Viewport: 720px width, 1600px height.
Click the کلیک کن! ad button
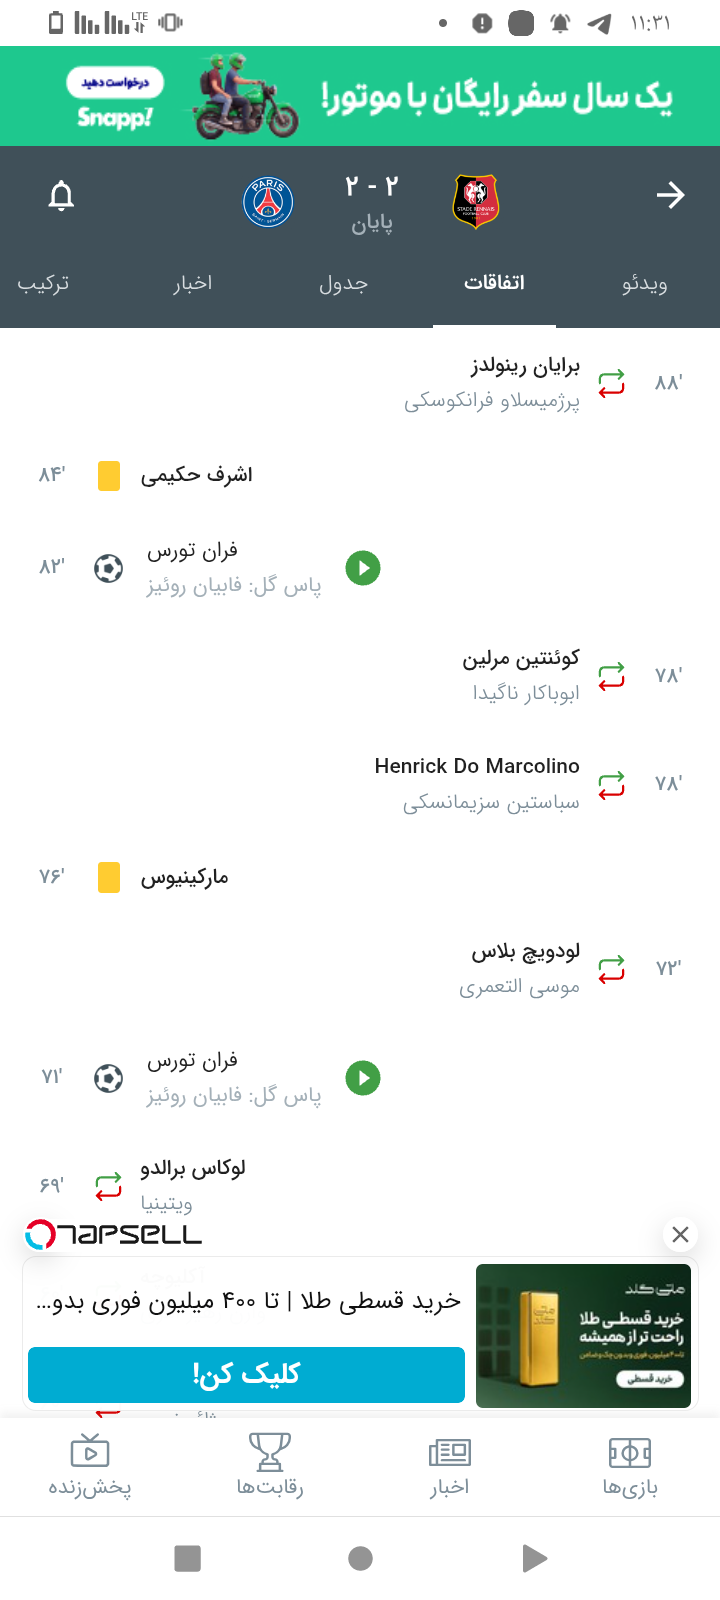click(x=246, y=1375)
